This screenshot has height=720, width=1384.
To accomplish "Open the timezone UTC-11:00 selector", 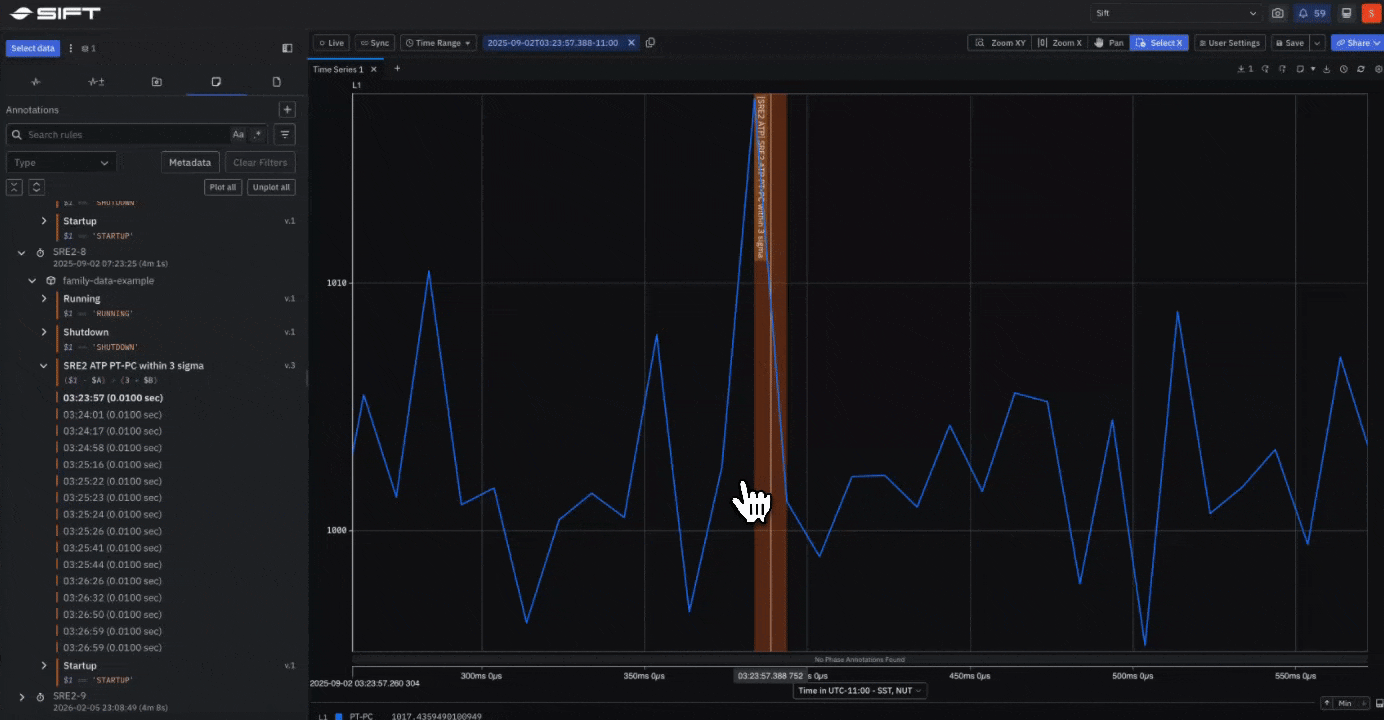I will (860, 690).
